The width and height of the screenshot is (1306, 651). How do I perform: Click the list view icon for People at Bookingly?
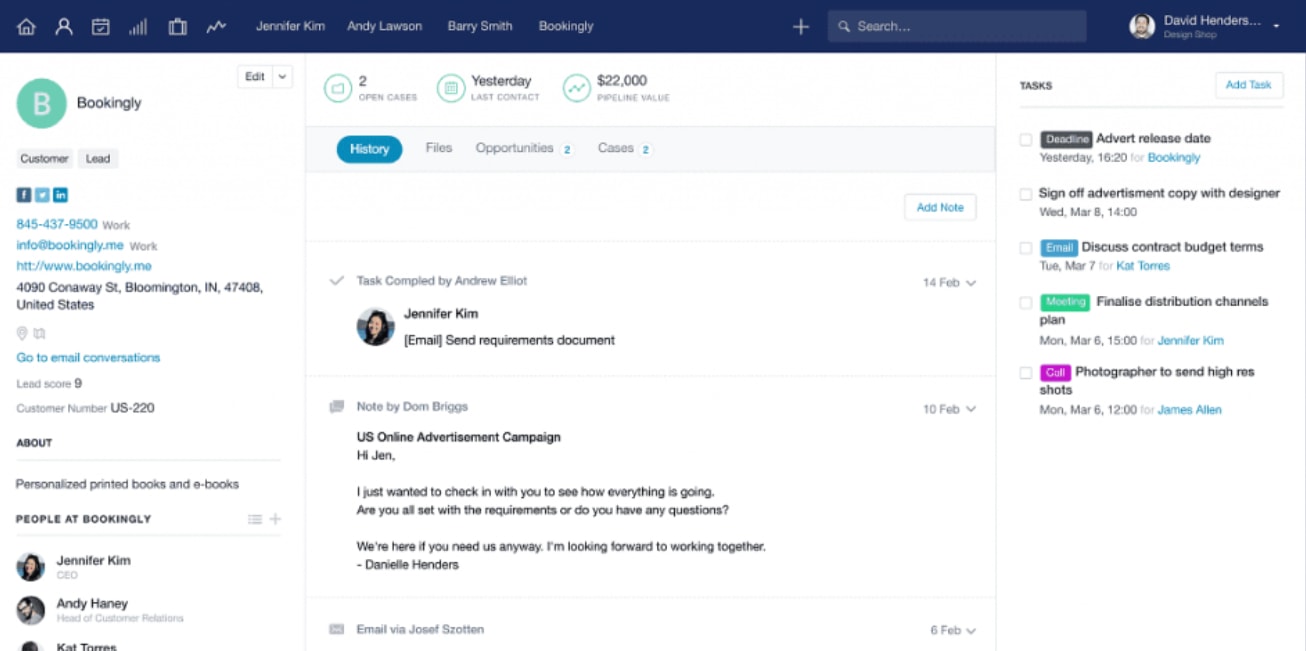(x=255, y=519)
